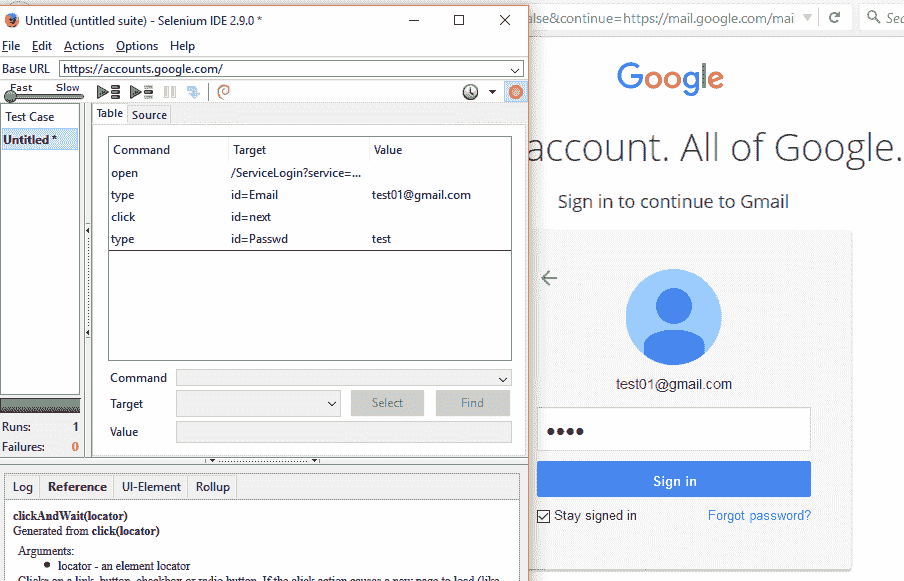The width and height of the screenshot is (904, 581).
Task: Collapse test case pane upper splitter arrow
Action: (x=88, y=231)
